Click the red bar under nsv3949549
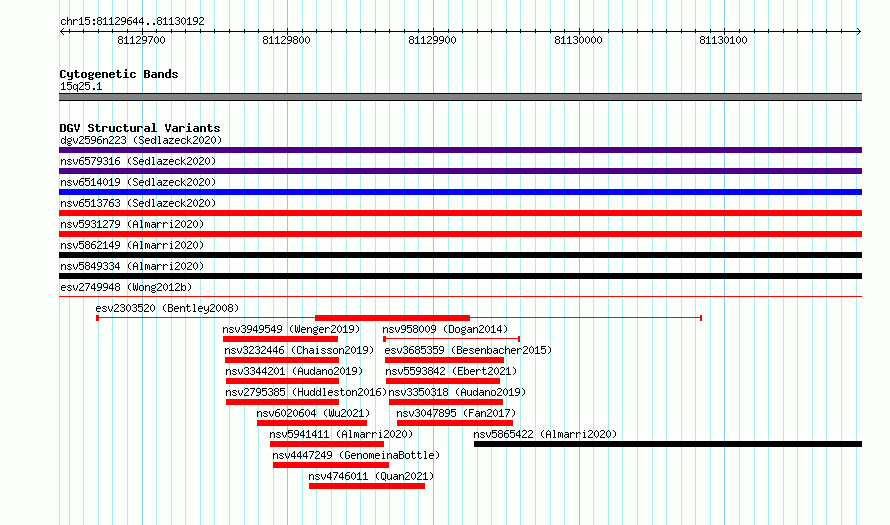 [x=280, y=339]
